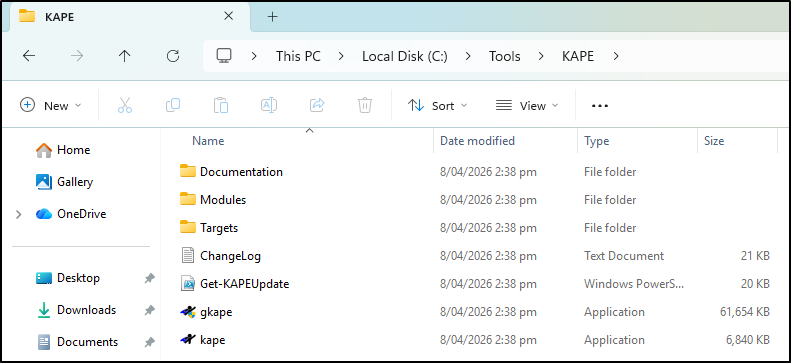Sort files by Type column
Viewport: 791px width, 363px height.
point(596,141)
